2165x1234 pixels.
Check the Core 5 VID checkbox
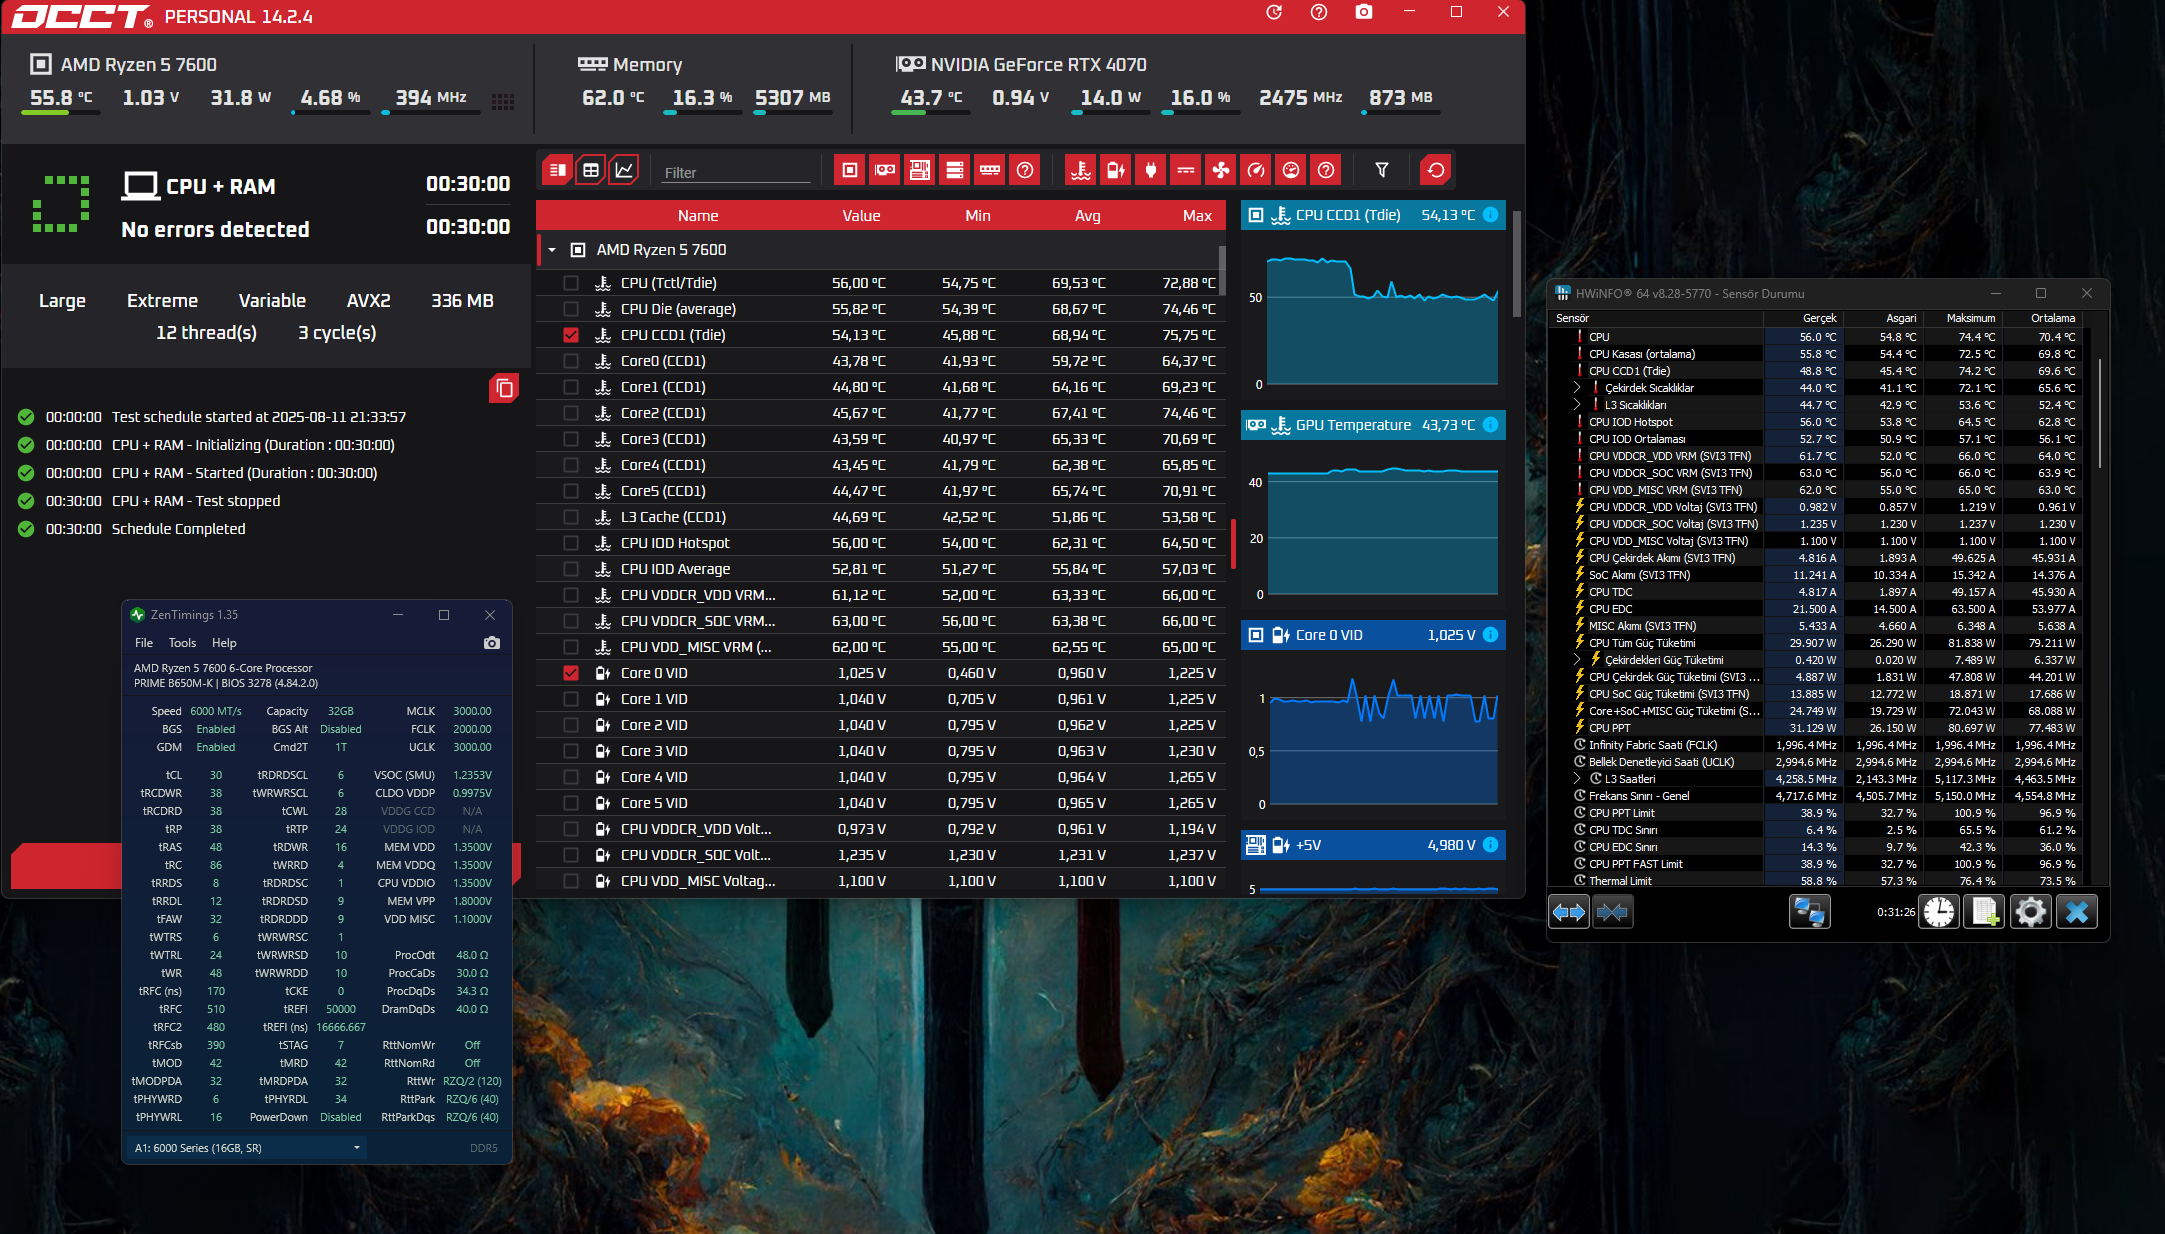click(571, 803)
